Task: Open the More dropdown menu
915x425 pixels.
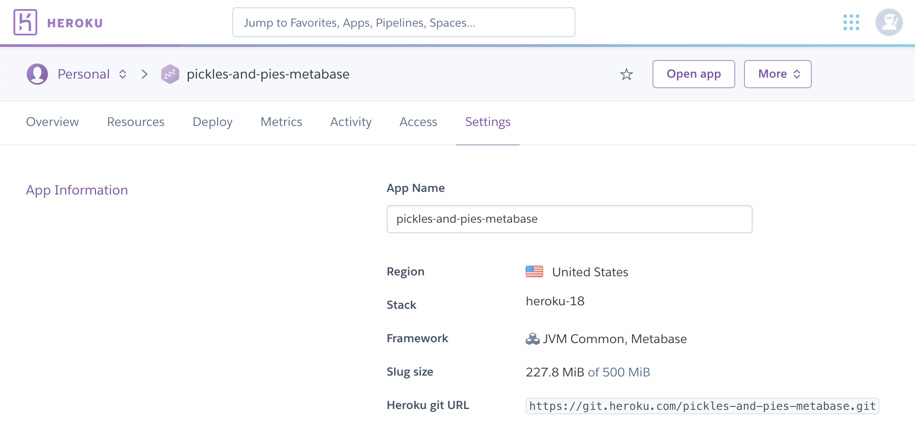Action: tap(777, 74)
